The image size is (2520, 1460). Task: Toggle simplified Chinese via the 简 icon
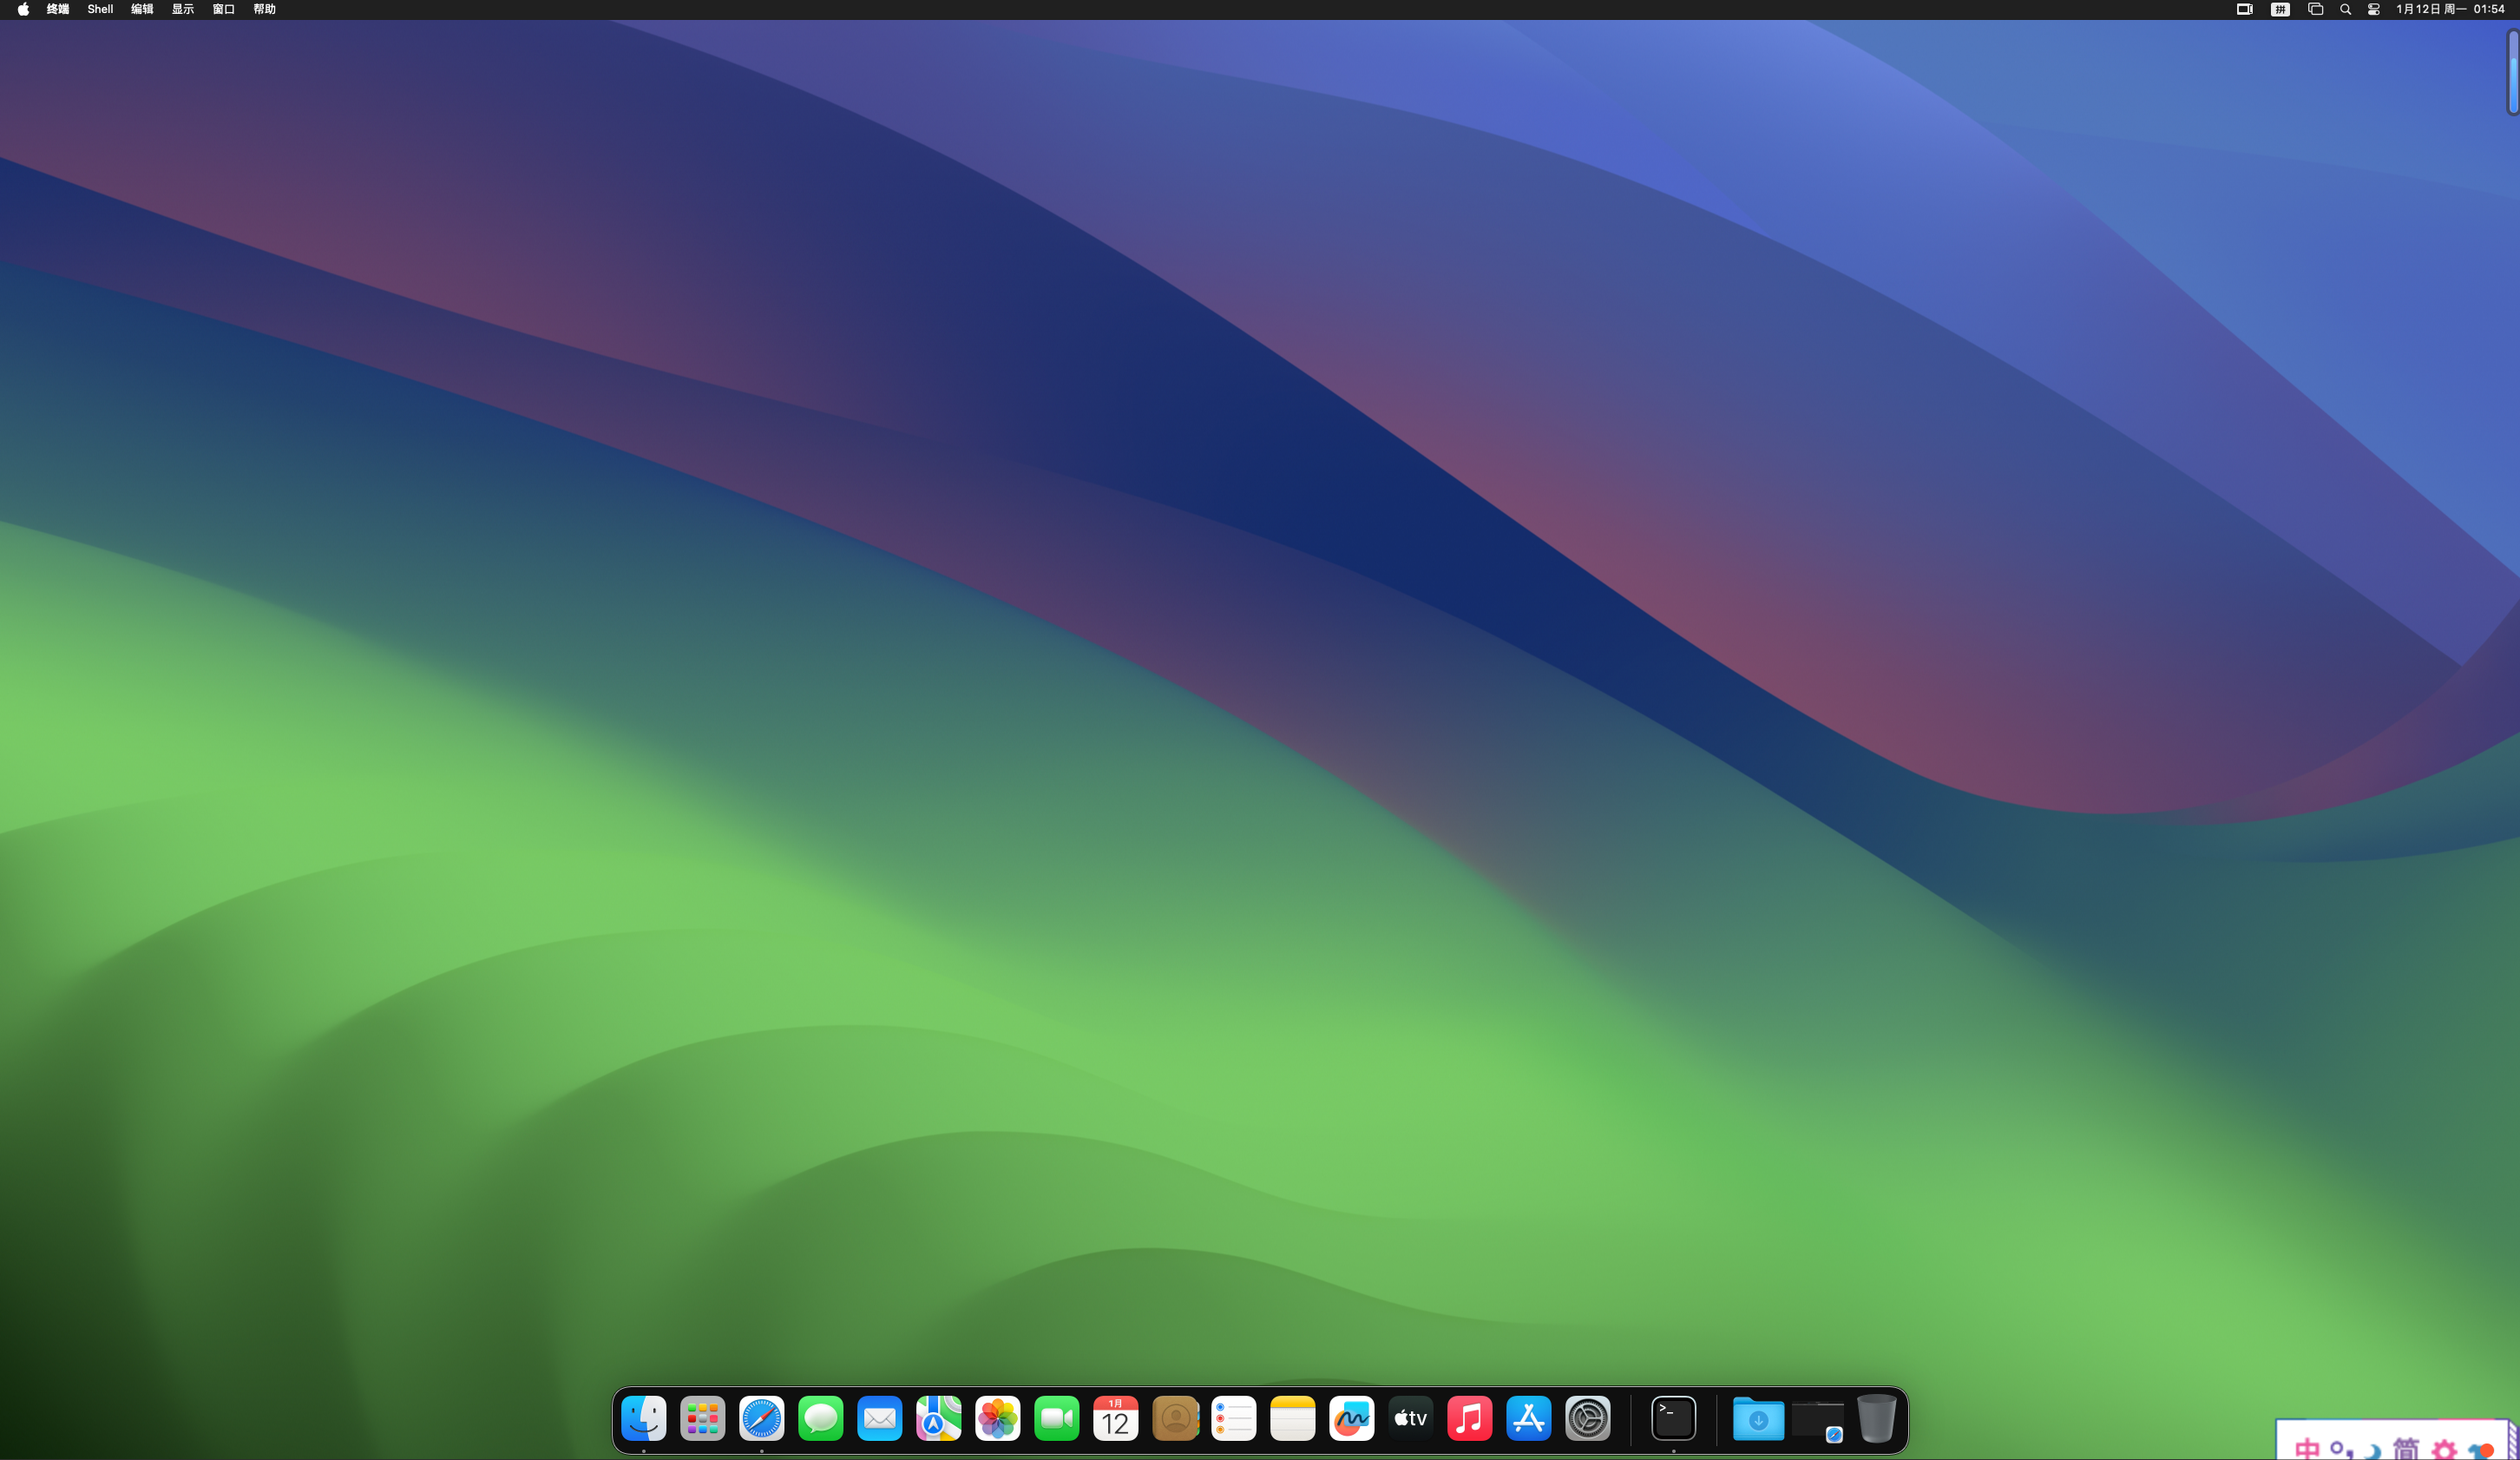coord(2406,1450)
